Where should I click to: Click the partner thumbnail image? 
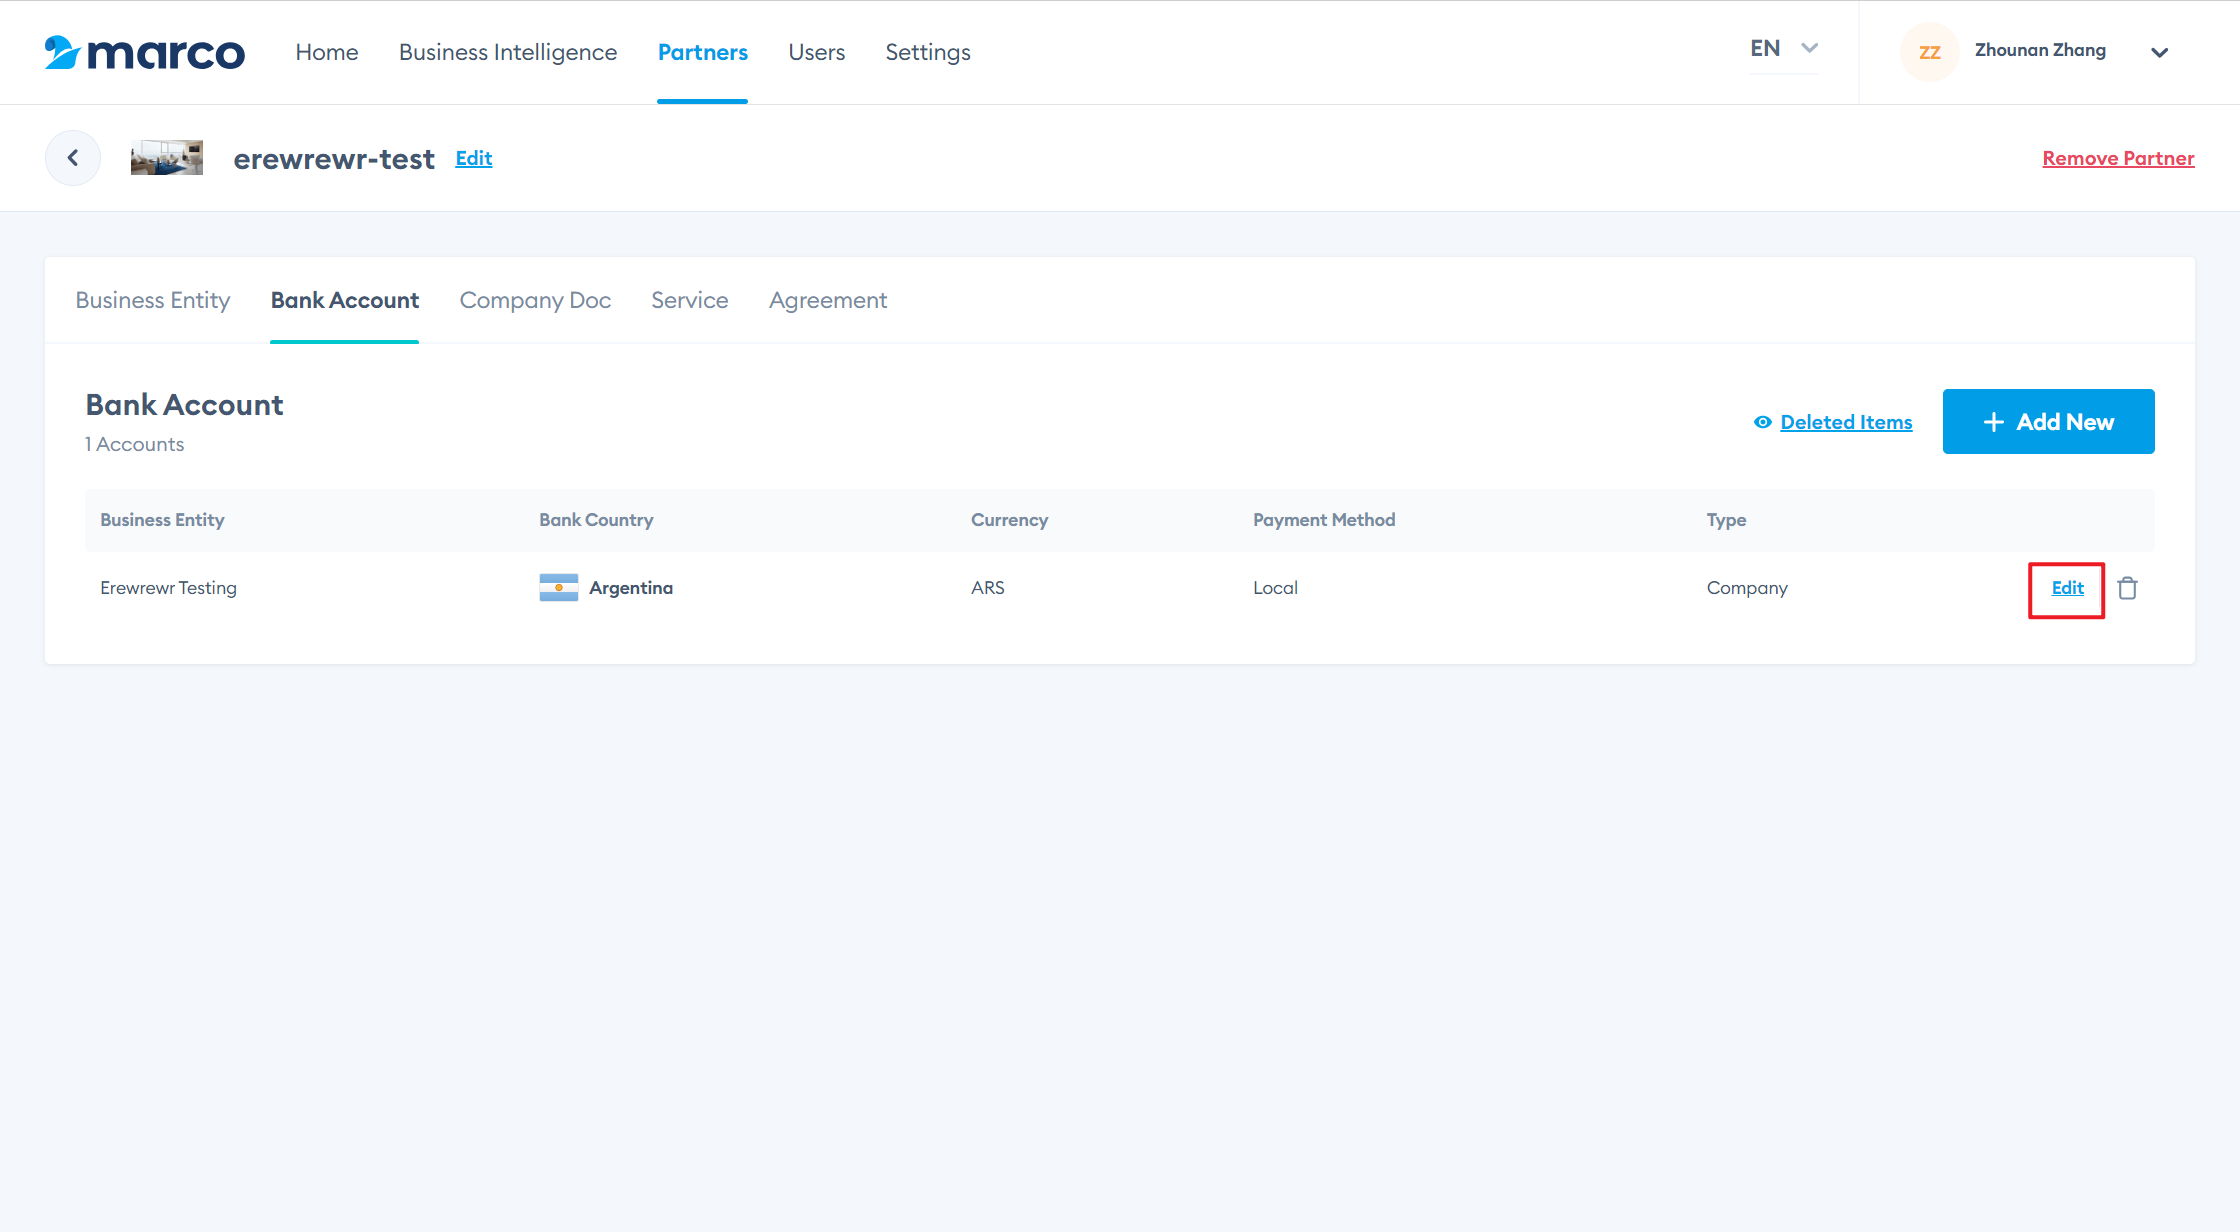click(167, 158)
